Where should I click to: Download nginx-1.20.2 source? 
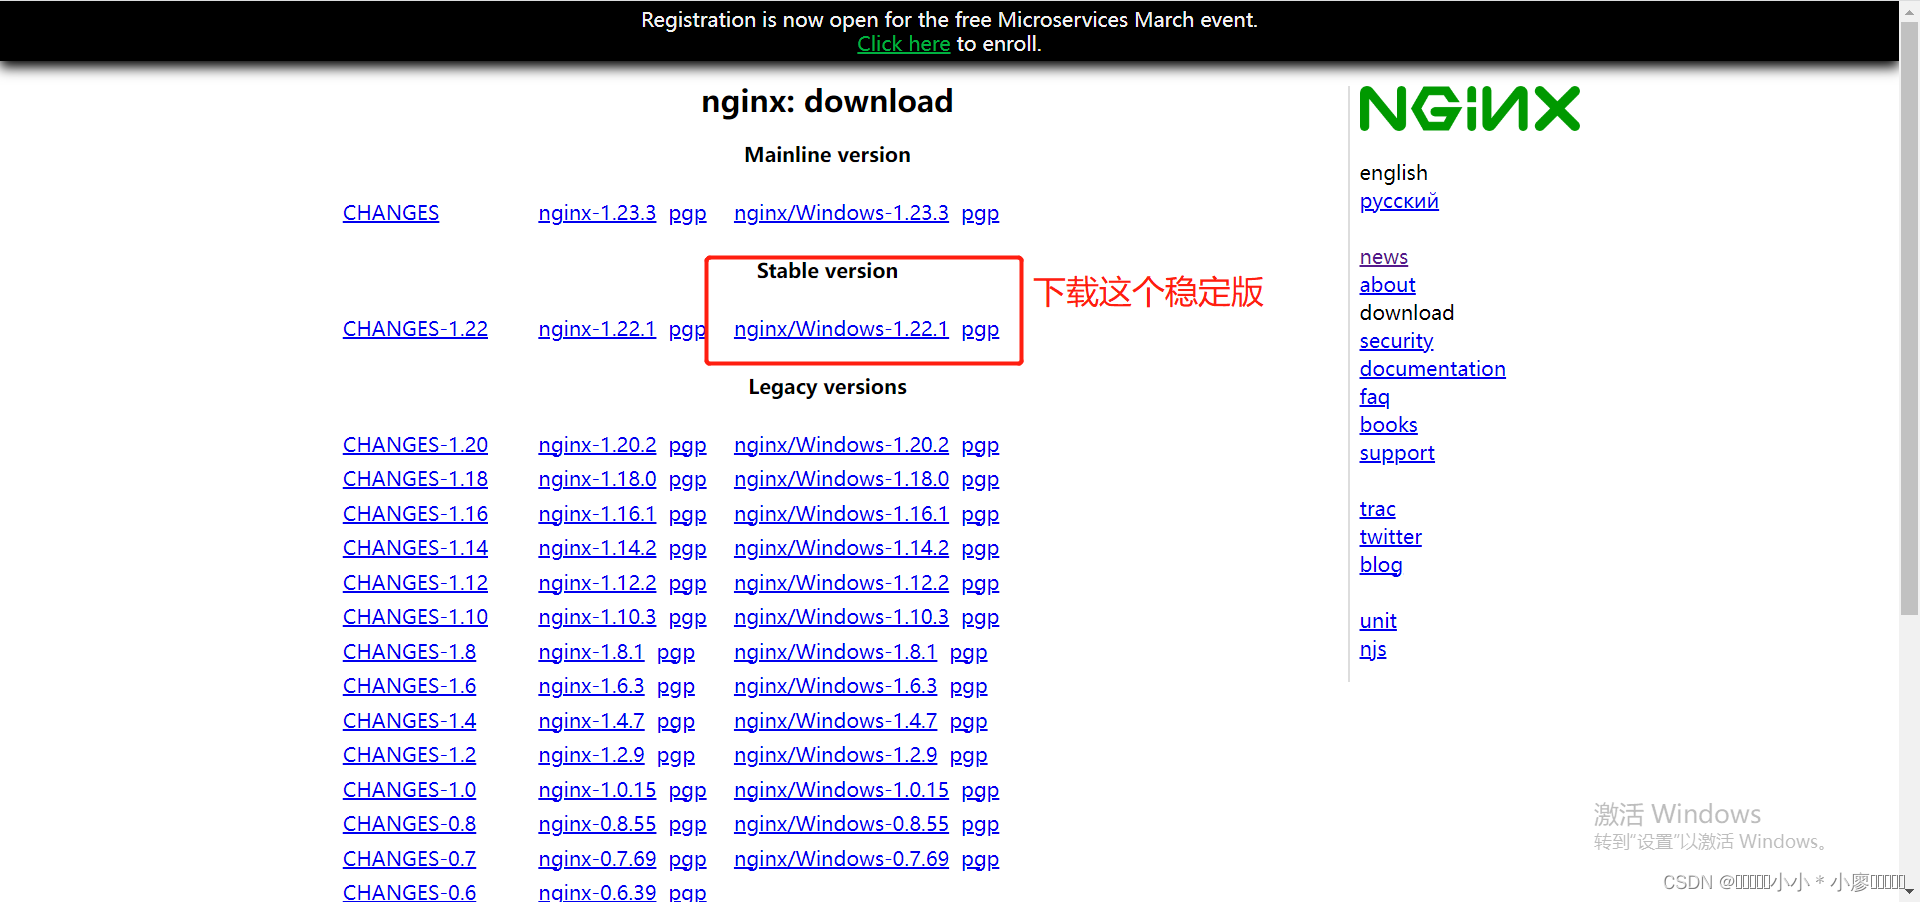(597, 445)
